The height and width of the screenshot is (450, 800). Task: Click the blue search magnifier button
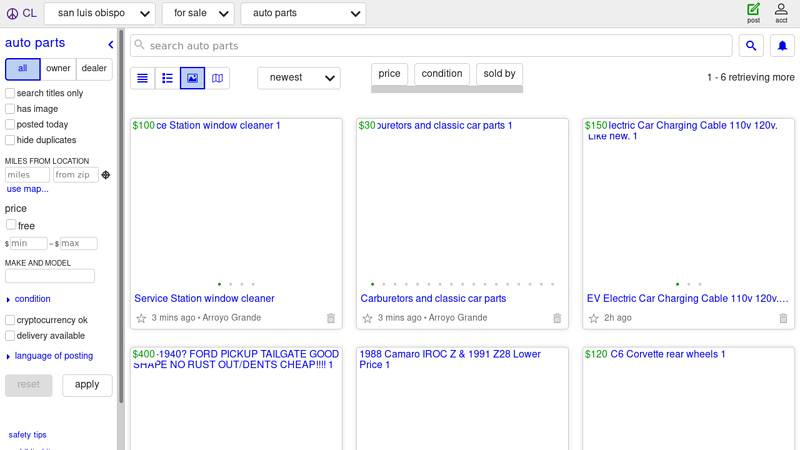point(751,46)
